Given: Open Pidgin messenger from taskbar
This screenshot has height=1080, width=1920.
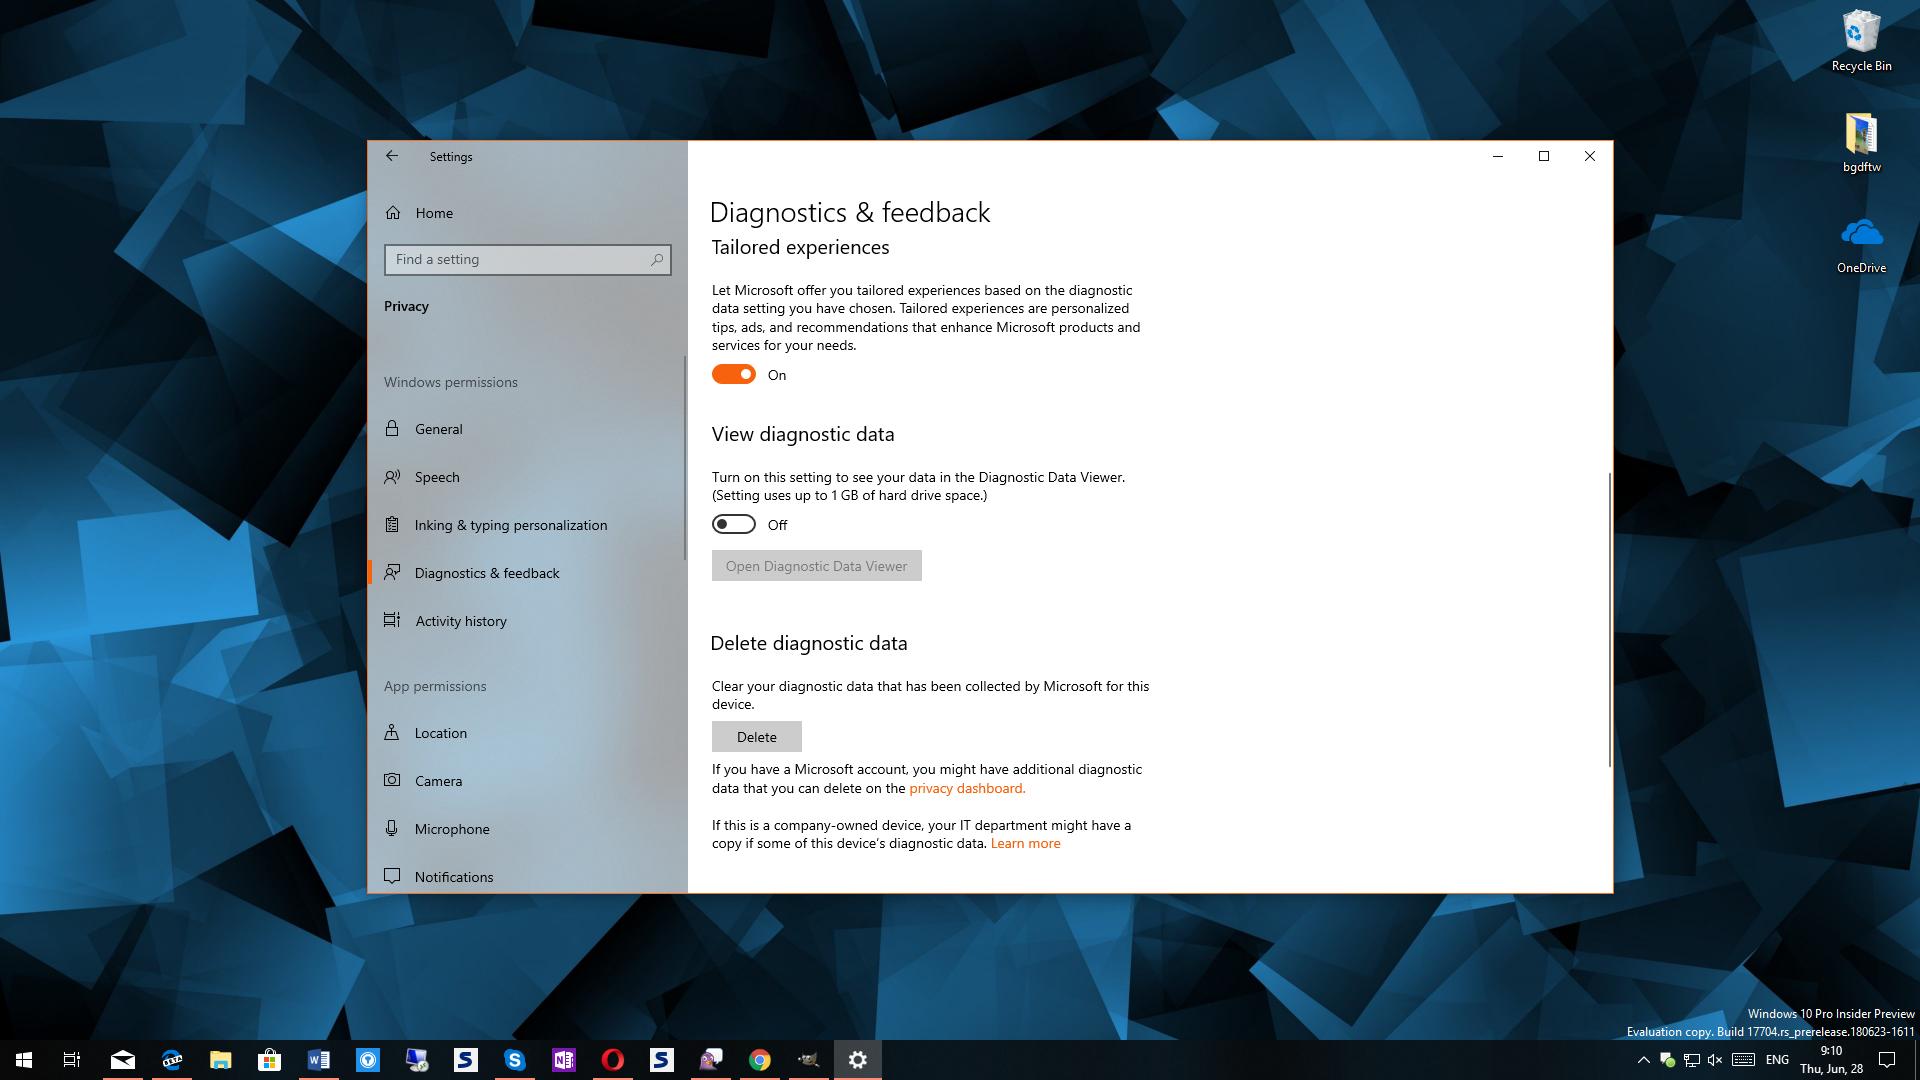Looking at the screenshot, I should (x=711, y=1060).
